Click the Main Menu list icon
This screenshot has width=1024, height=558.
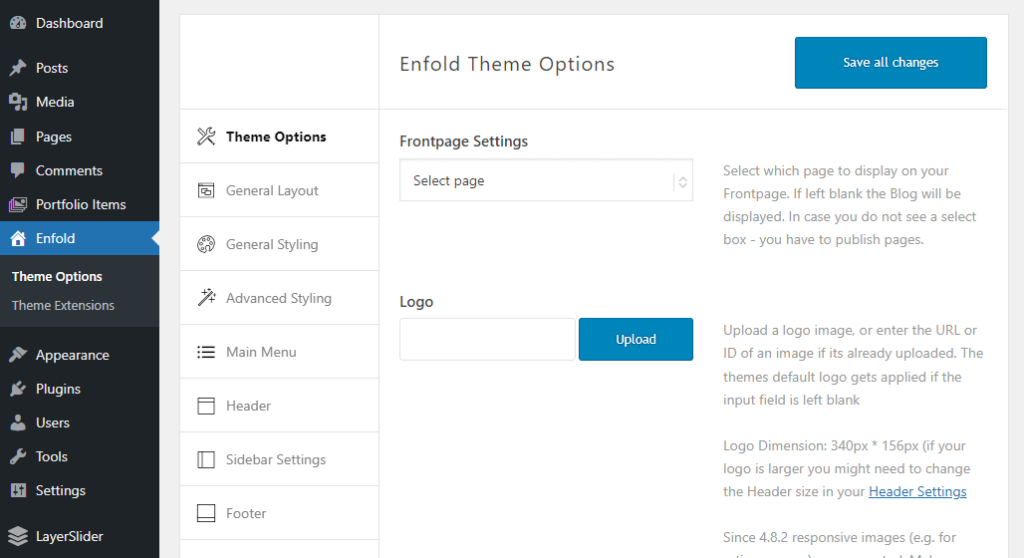206,352
